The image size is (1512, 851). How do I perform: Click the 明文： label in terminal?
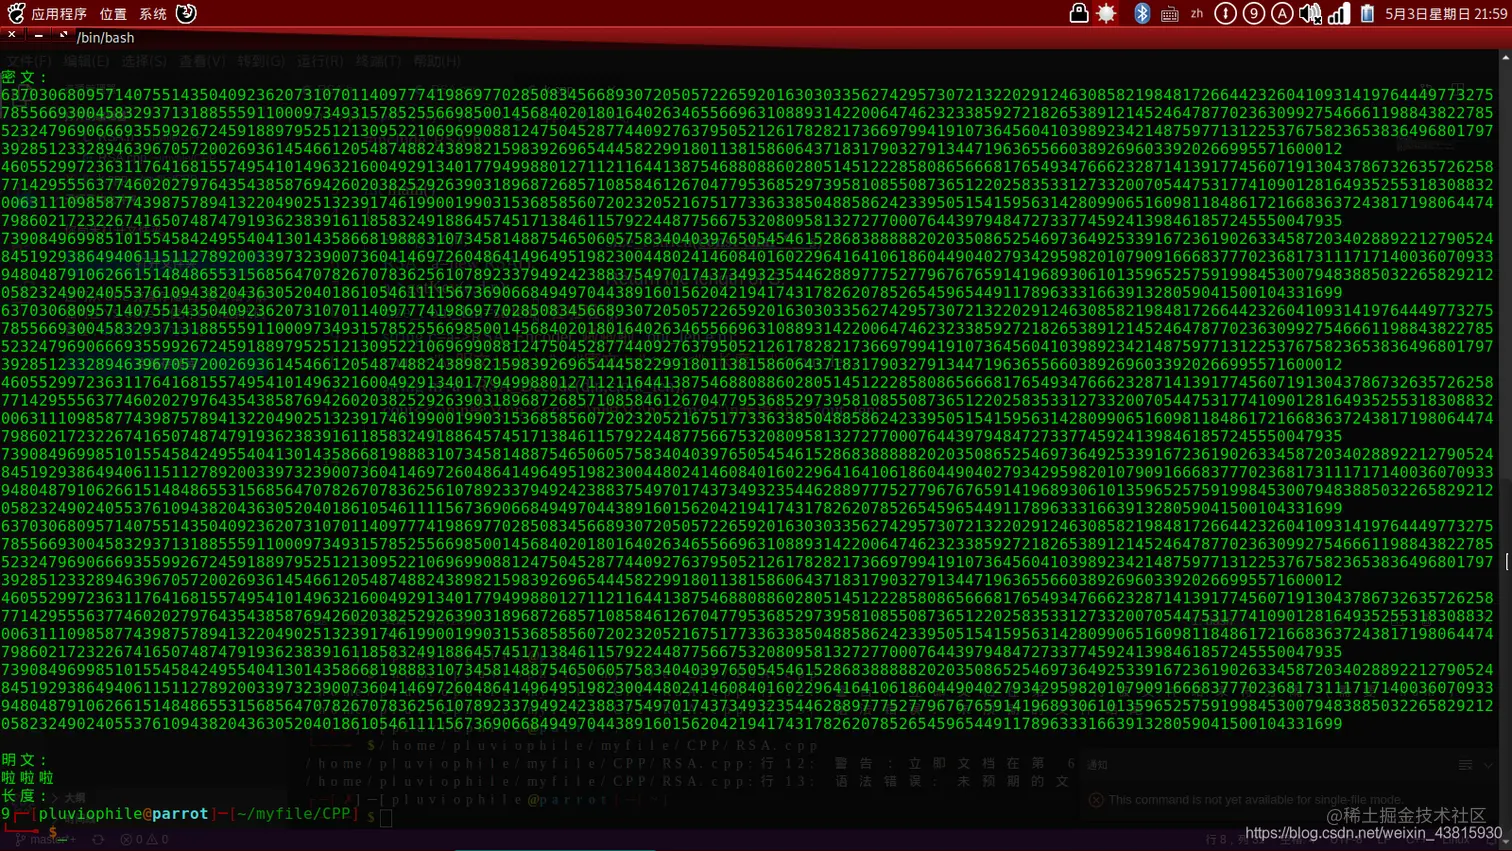pos(25,760)
